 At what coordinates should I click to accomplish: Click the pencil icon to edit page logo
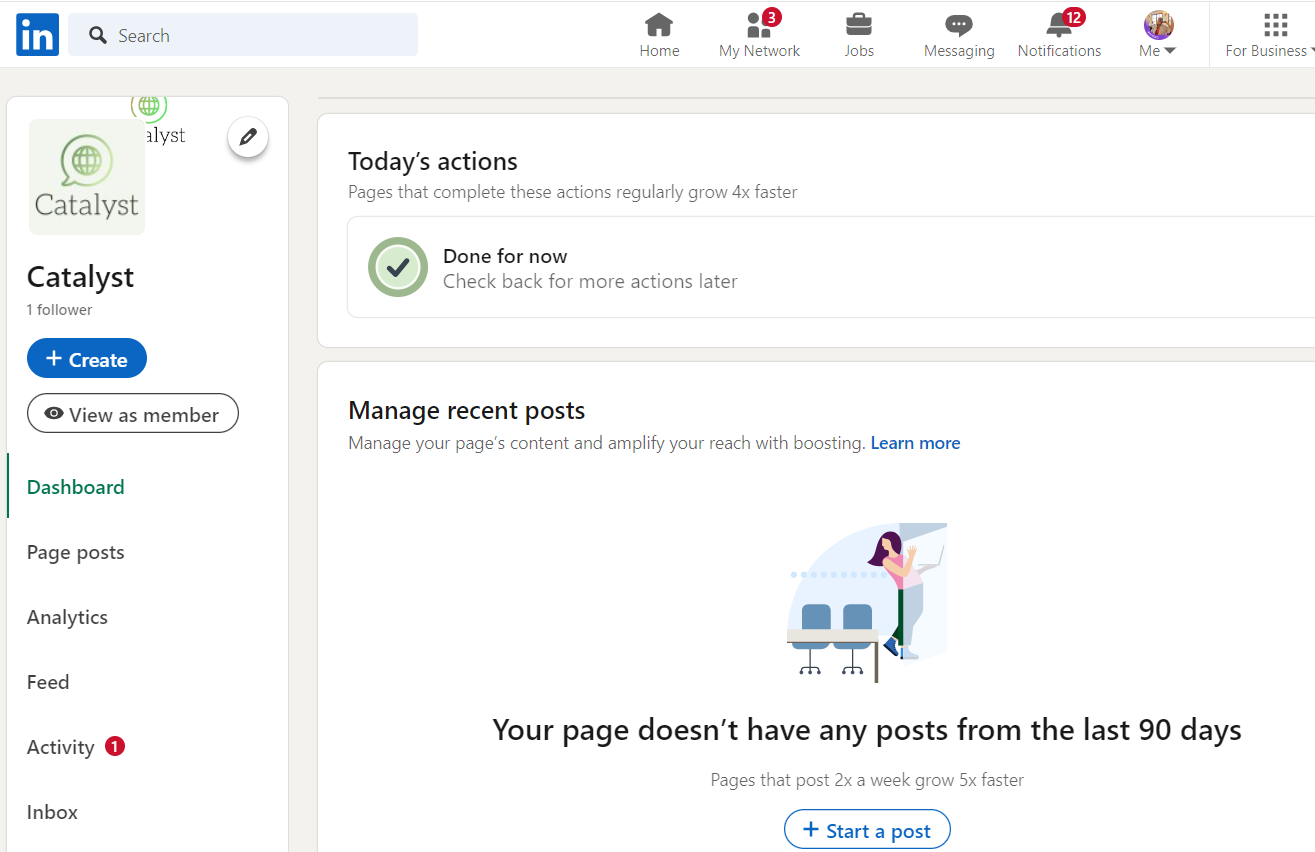[247, 137]
